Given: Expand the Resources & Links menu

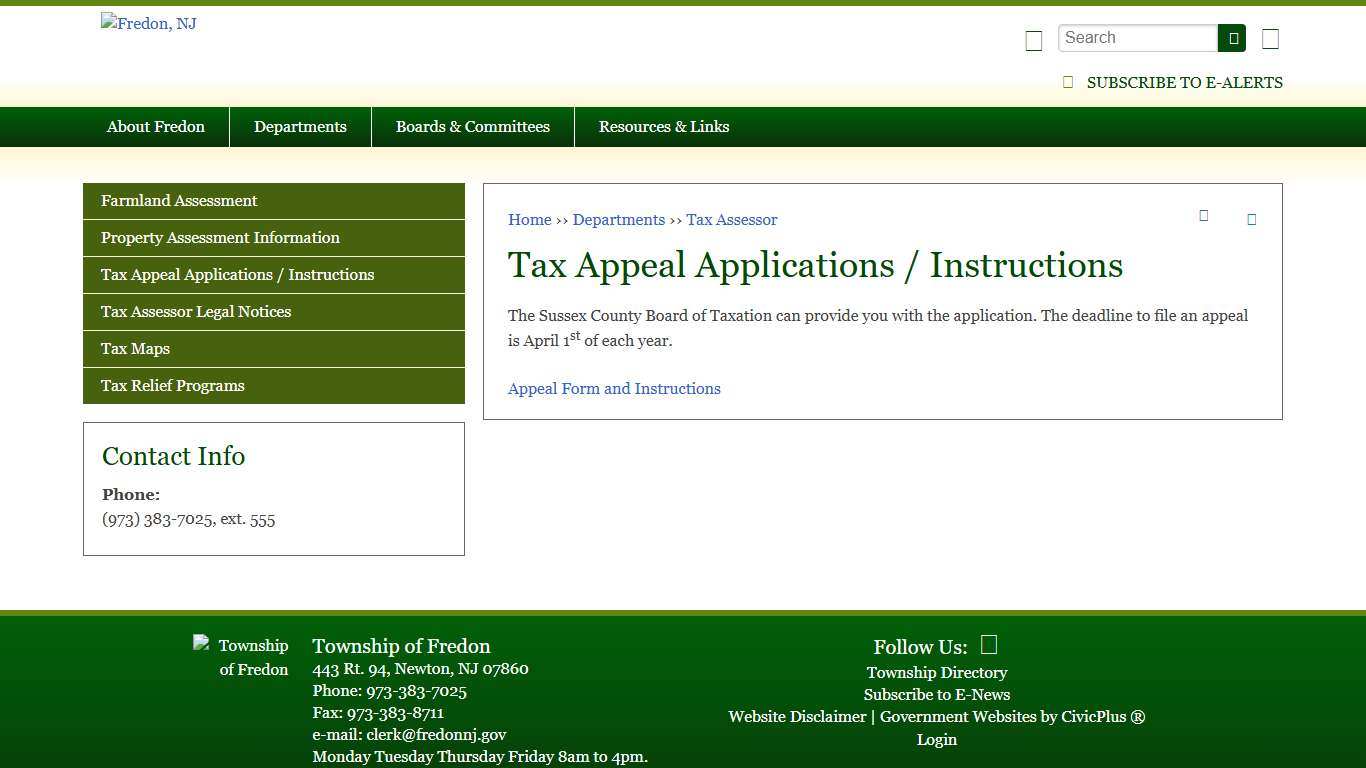Looking at the screenshot, I should pos(664,126).
